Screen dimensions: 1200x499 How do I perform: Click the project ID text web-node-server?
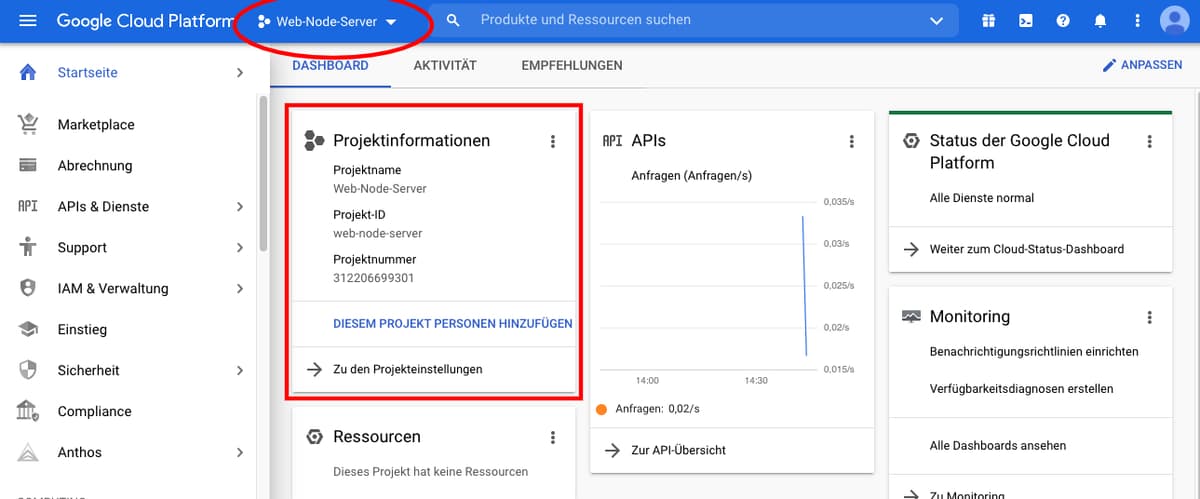pyautogui.click(x=378, y=233)
